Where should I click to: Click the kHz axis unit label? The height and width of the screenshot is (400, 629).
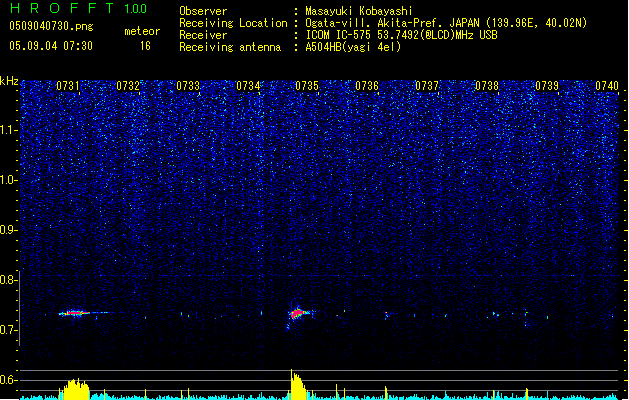click(x=9, y=81)
